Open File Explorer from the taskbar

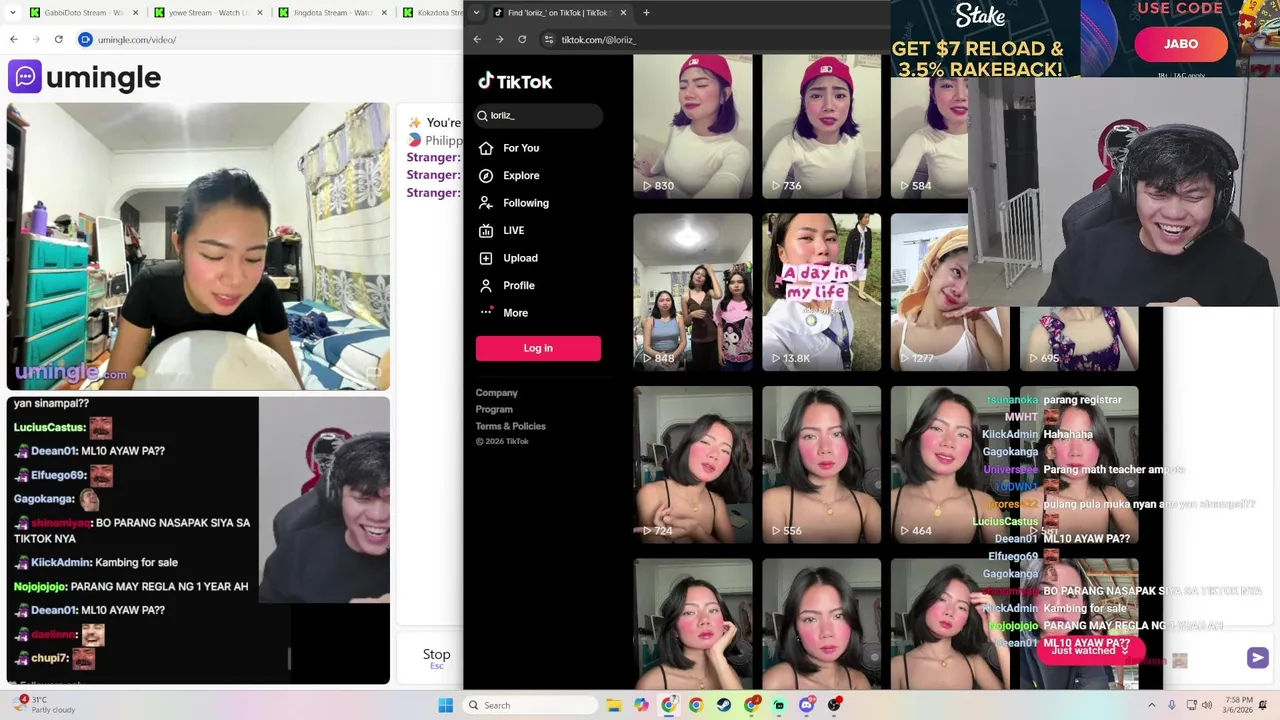614,705
